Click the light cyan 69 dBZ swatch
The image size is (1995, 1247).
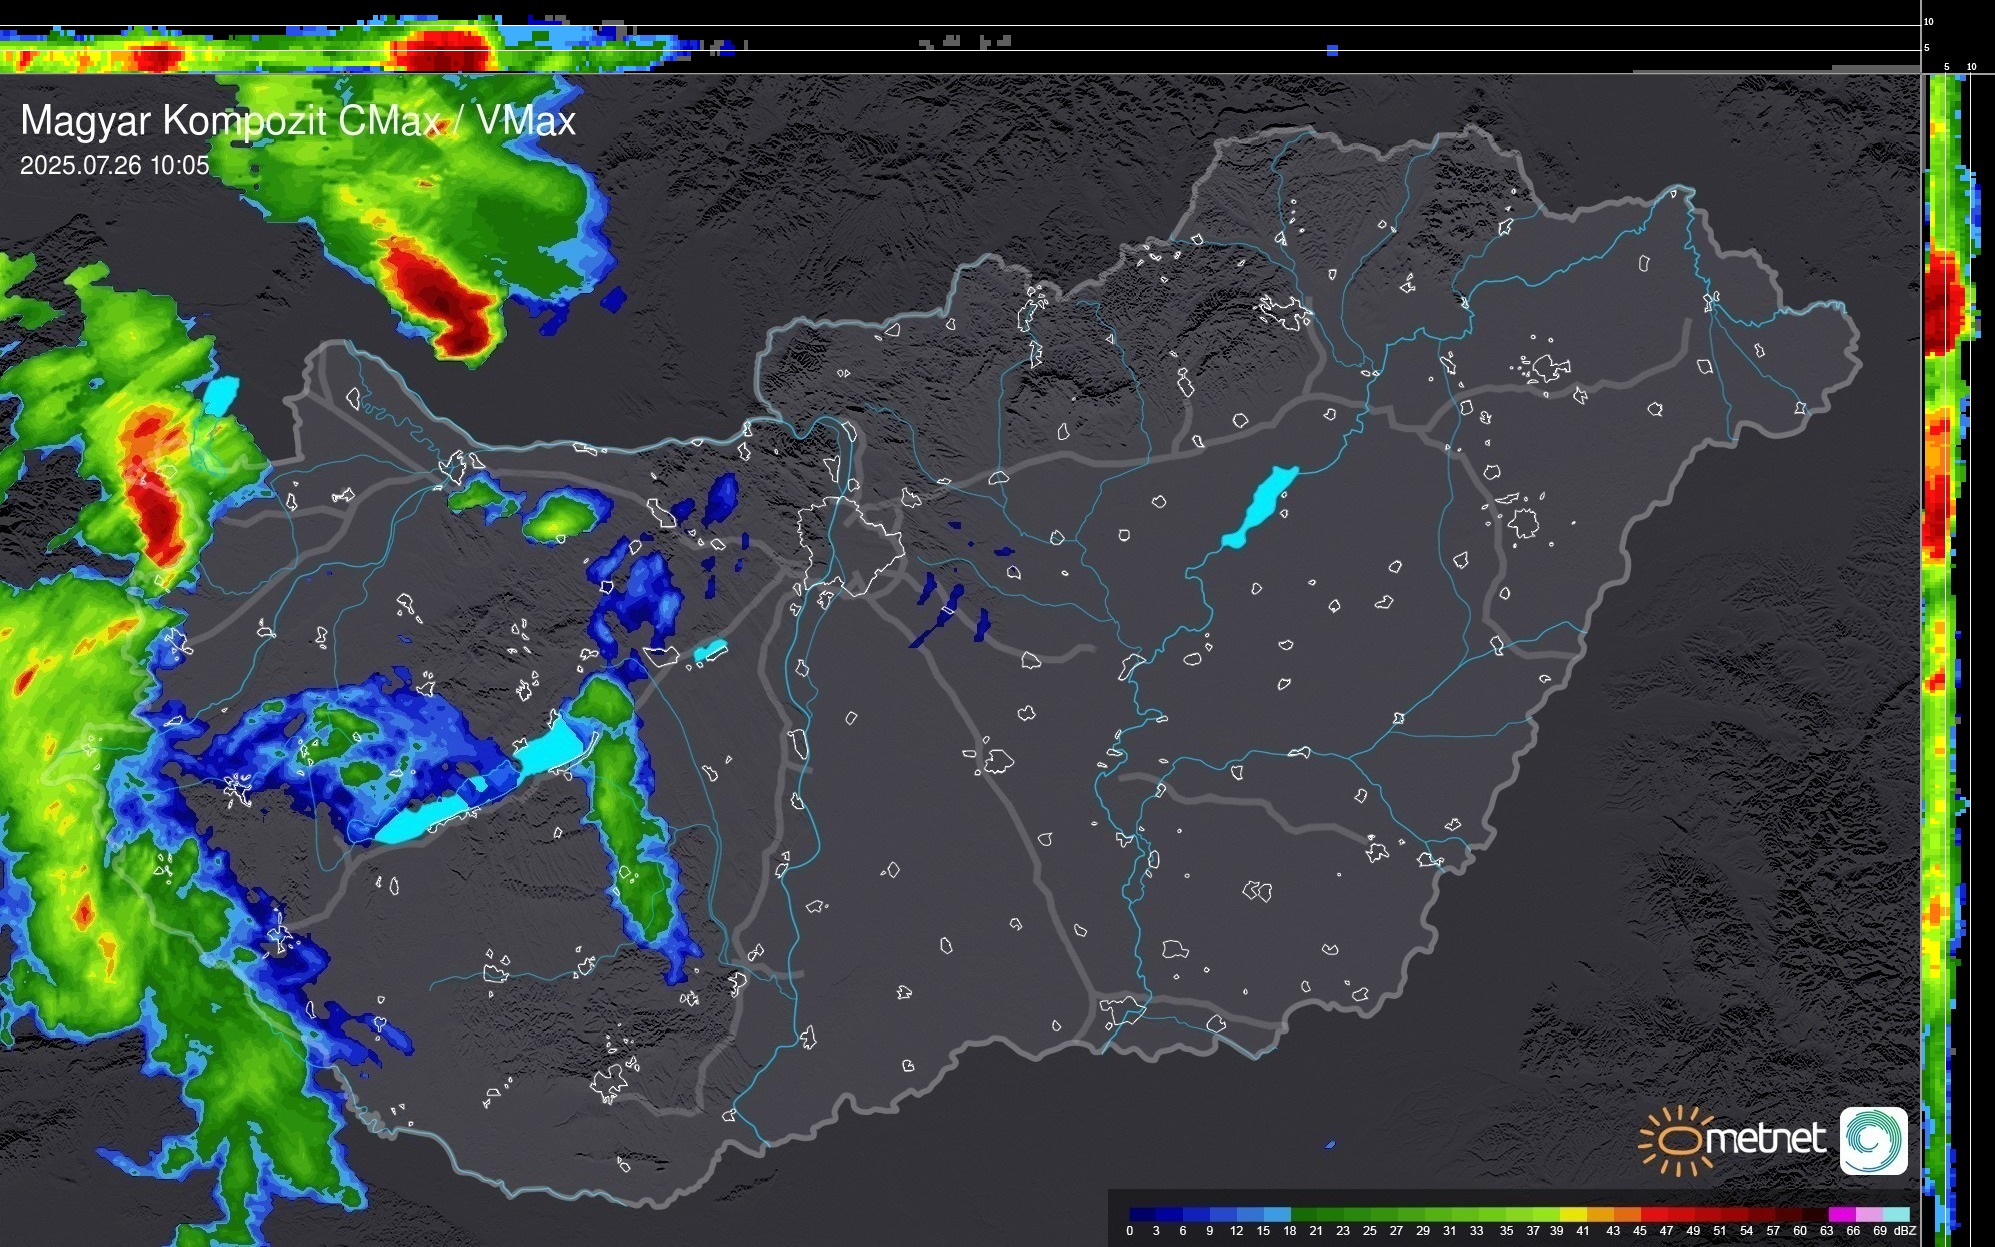tap(1895, 1215)
